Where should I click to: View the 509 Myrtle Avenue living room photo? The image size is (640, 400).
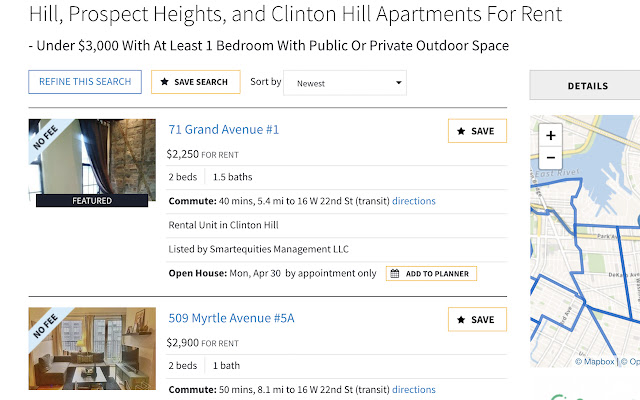pos(92,352)
